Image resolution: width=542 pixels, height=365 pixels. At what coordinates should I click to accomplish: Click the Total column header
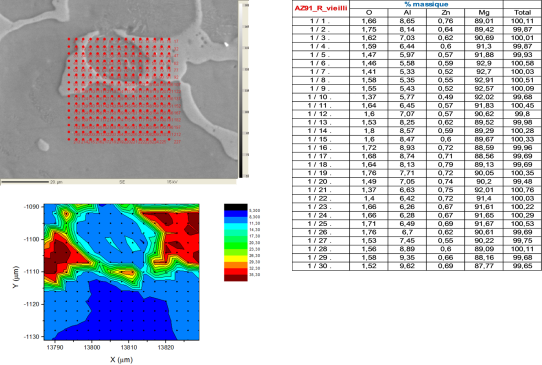pos(522,12)
